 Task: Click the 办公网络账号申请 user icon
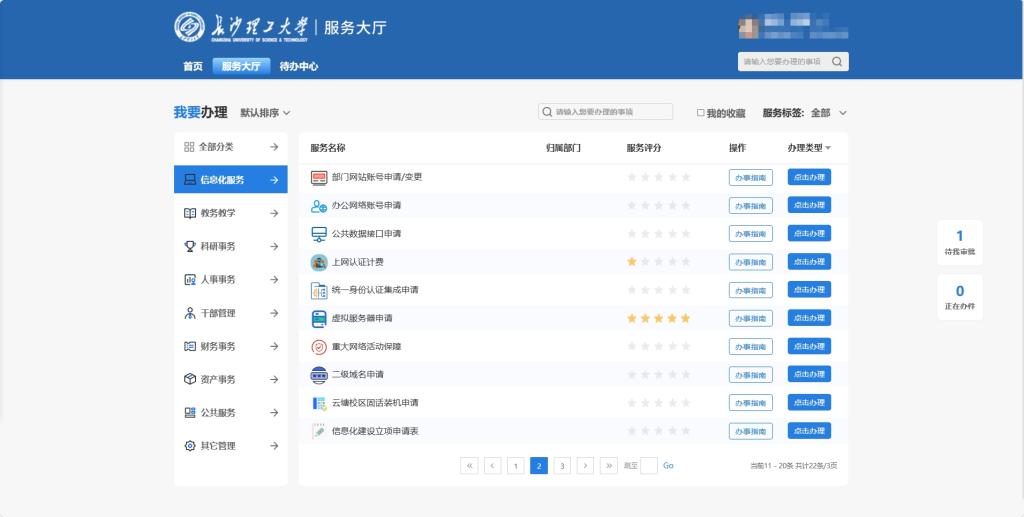click(x=319, y=206)
